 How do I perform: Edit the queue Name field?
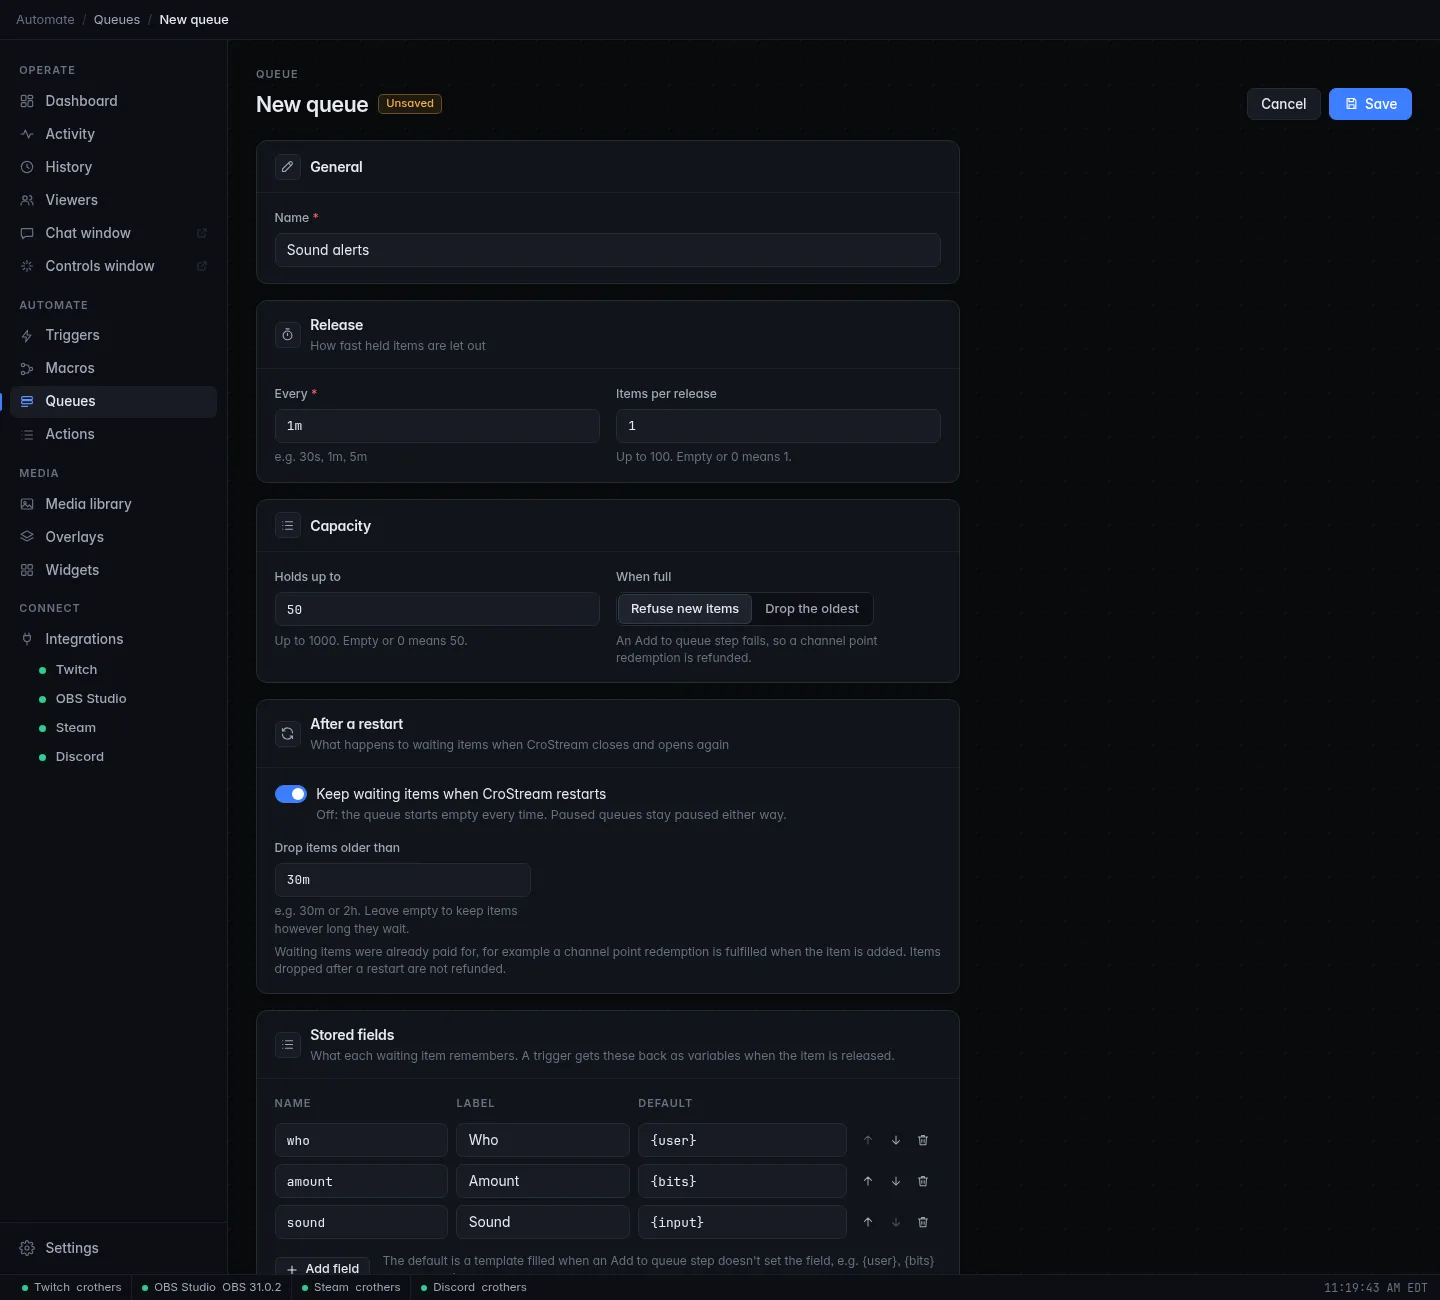[608, 250]
